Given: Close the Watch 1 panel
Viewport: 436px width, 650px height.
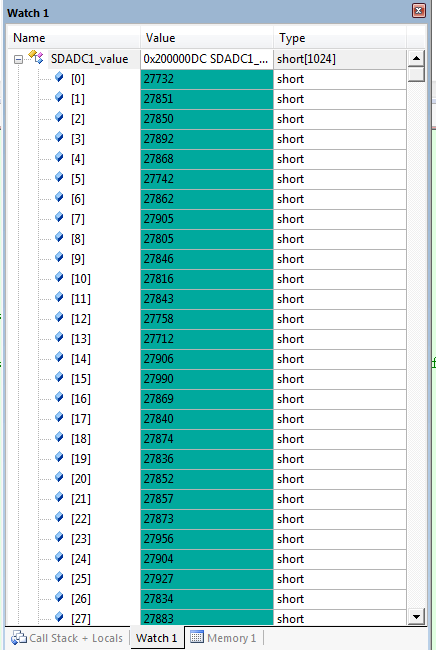Looking at the screenshot, I should click(x=419, y=11).
